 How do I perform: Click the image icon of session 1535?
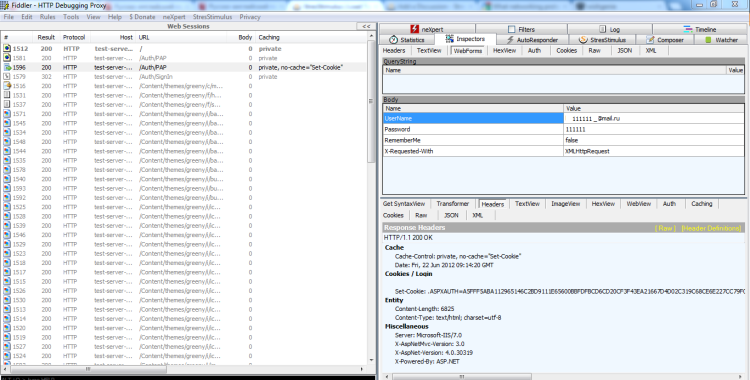click(x=7, y=160)
